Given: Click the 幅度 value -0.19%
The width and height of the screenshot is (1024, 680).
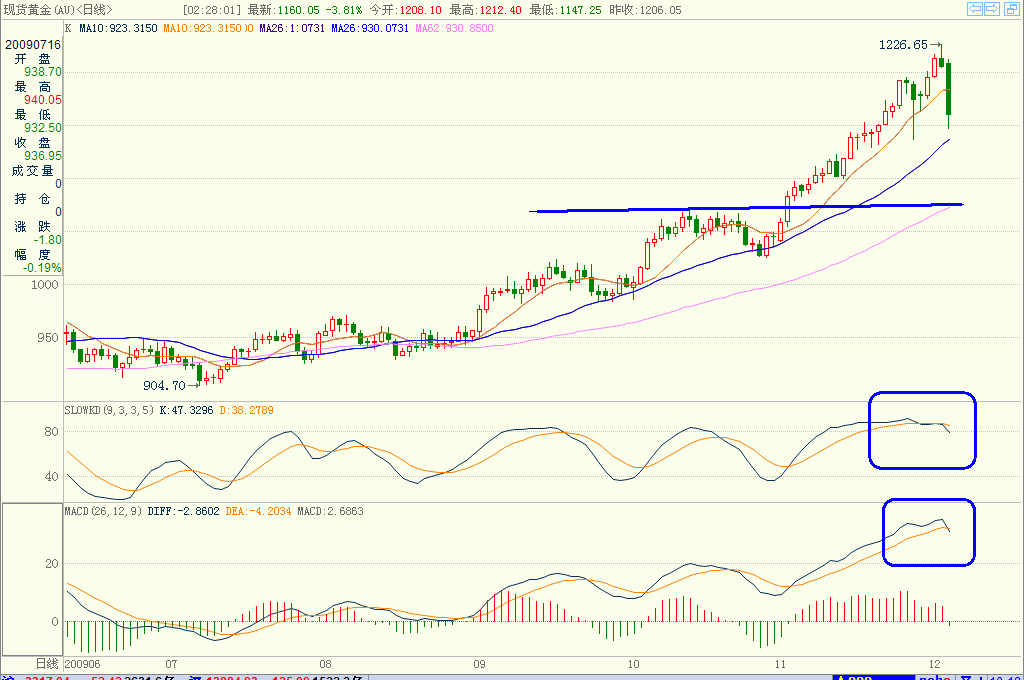Looking at the screenshot, I should (42, 267).
